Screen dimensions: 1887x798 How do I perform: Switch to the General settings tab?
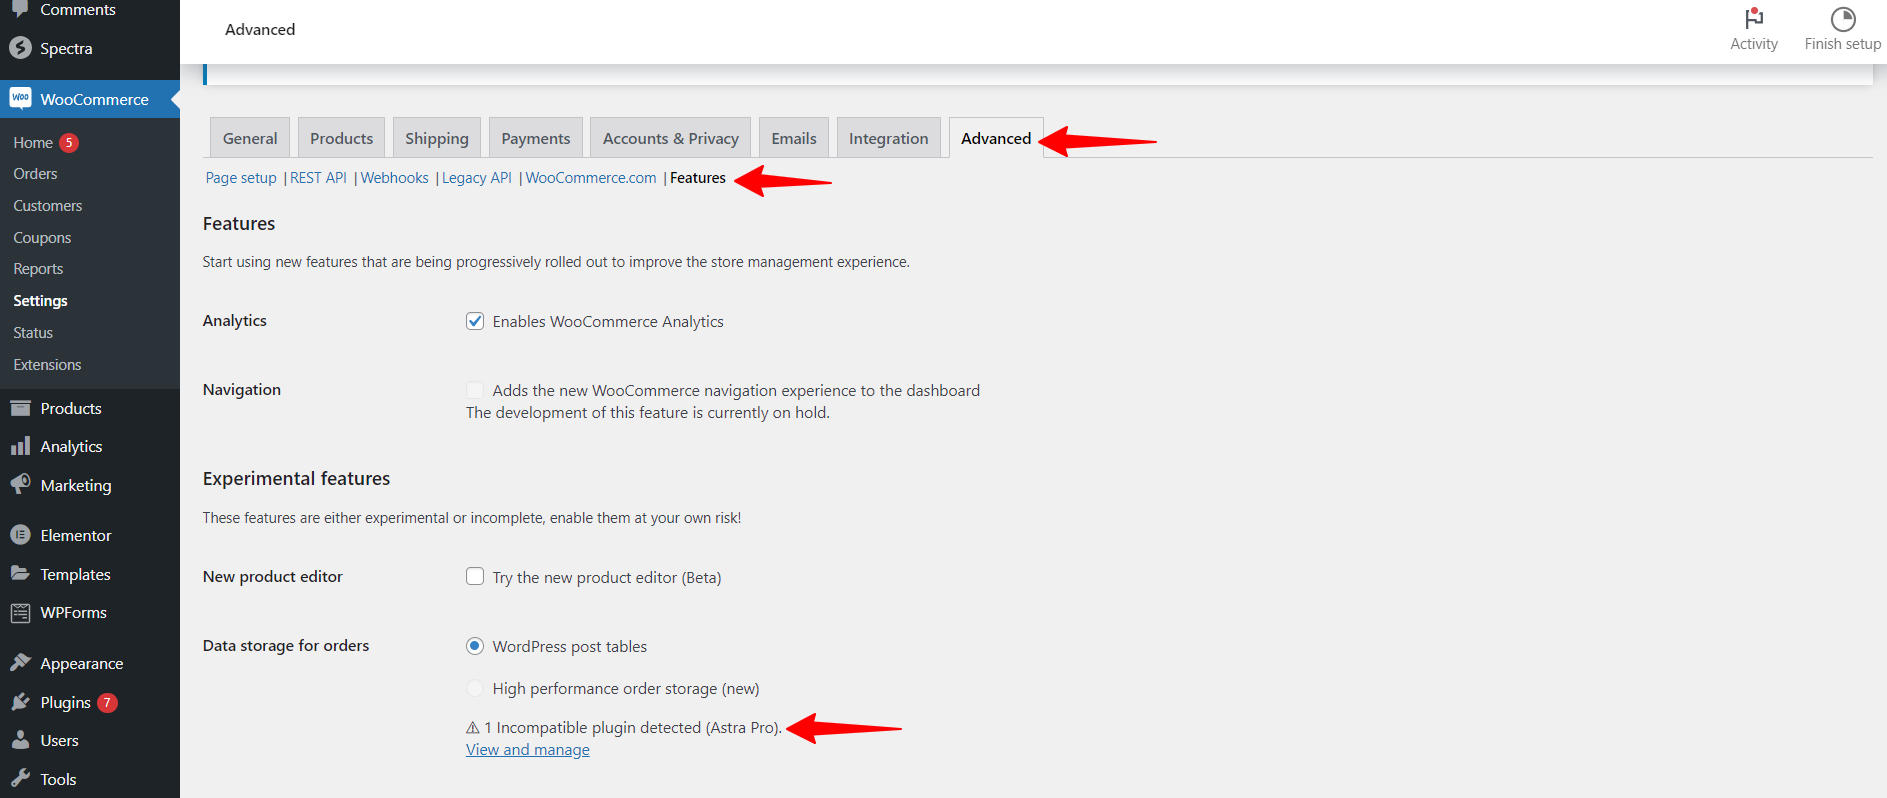[250, 138]
